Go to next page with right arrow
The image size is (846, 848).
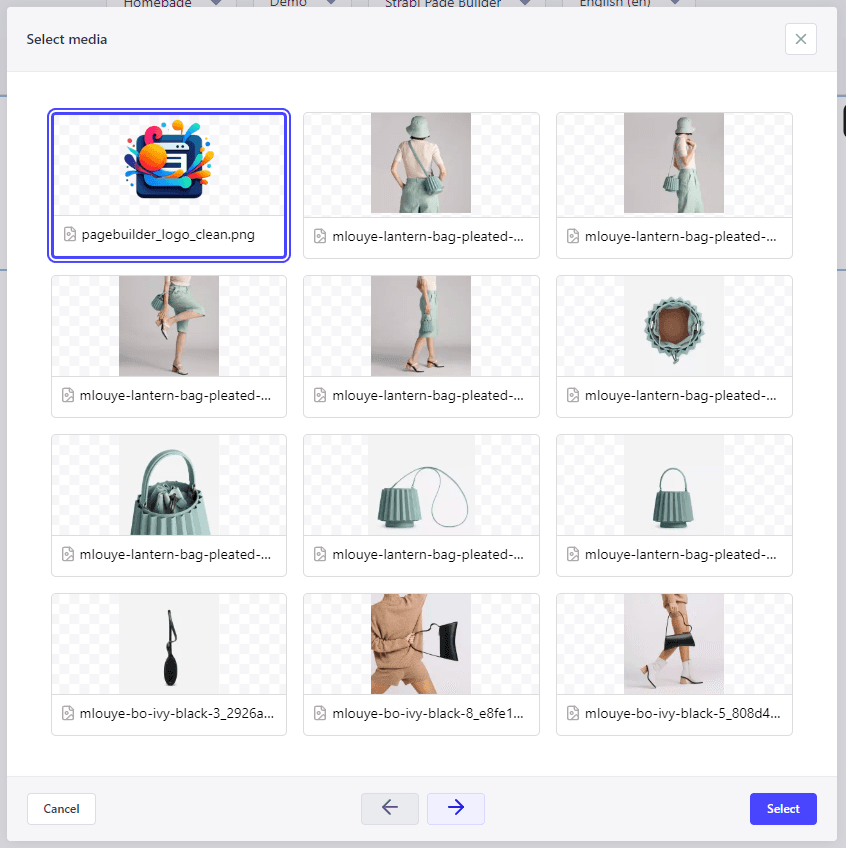455,809
